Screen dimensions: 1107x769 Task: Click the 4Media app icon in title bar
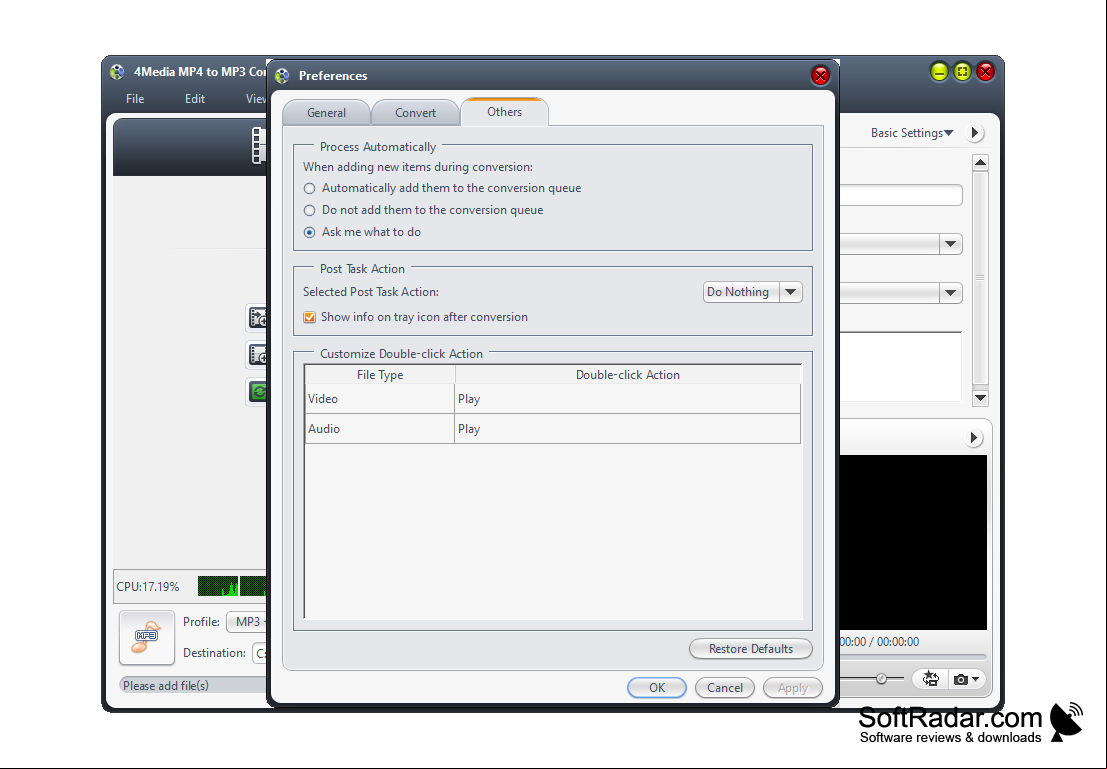[117, 71]
